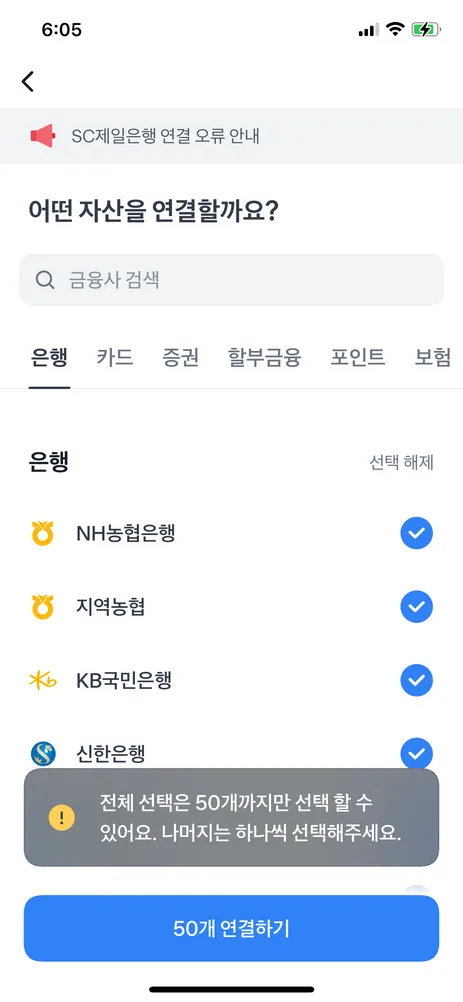Viewport: 463px width, 1002px height.
Task: Tap 선택 해제 to deselect all
Action: click(x=402, y=463)
